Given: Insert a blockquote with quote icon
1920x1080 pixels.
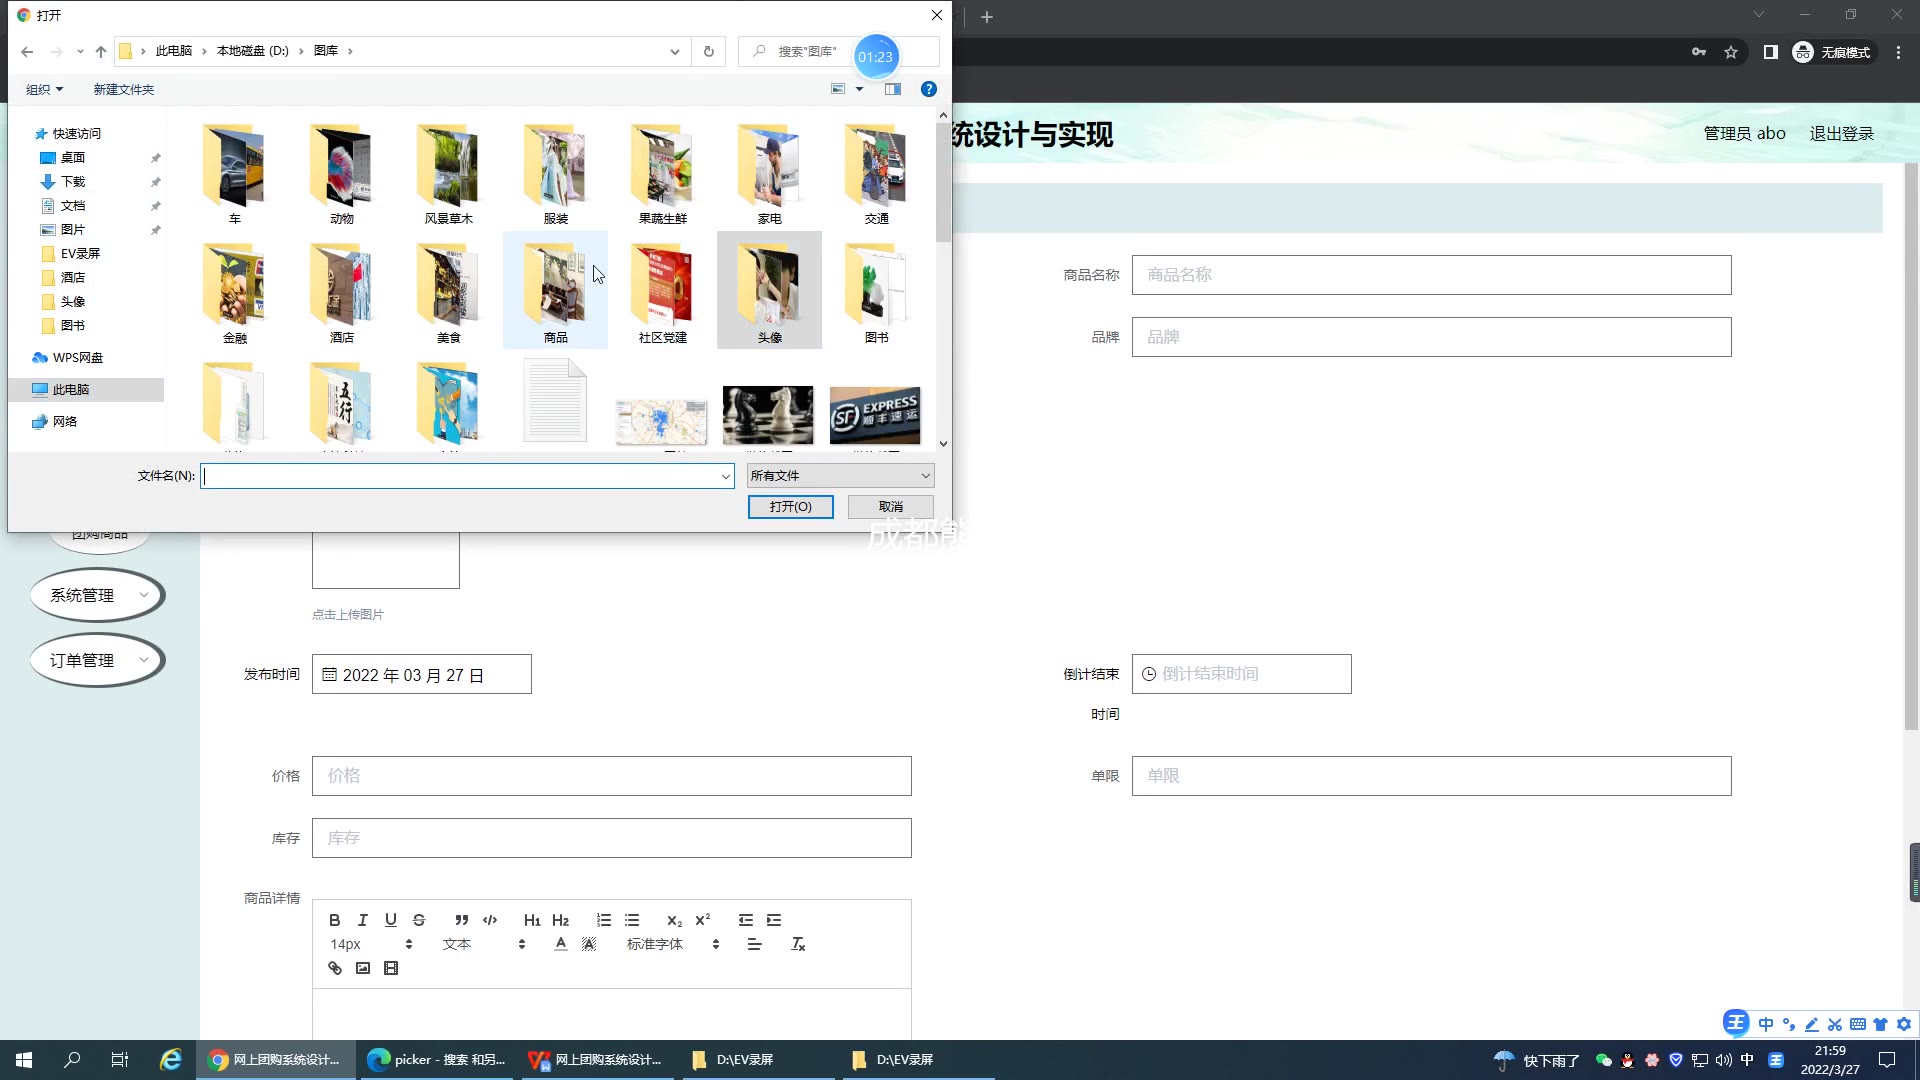Looking at the screenshot, I should coord(461,920).
